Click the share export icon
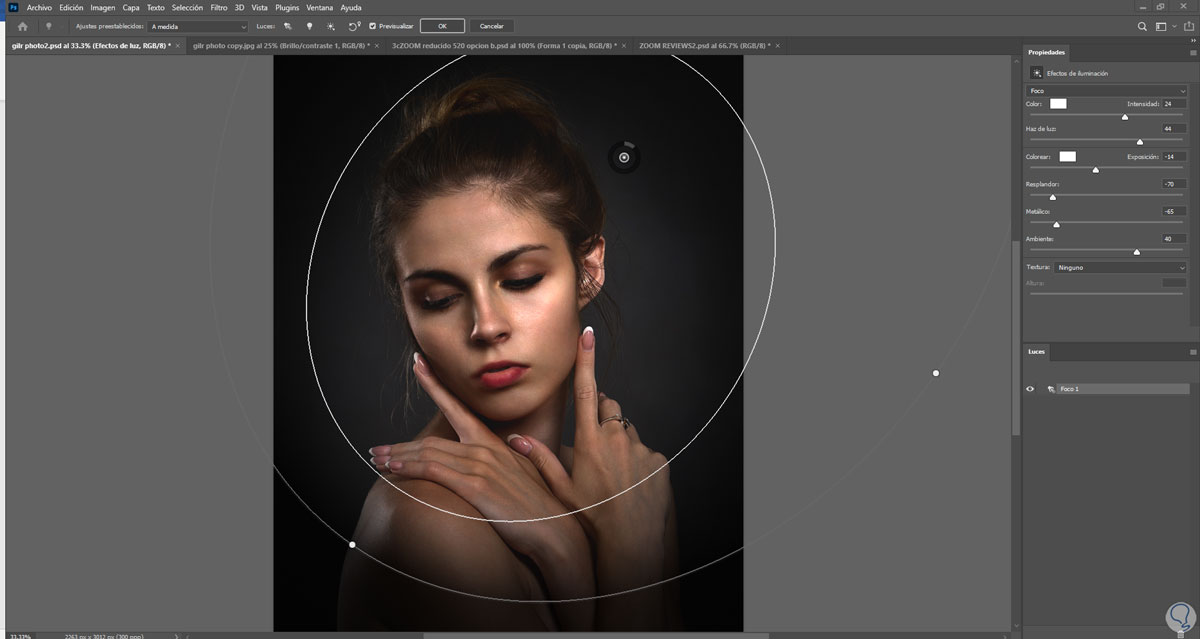Viewport: 1200px width, 639px height. click(x=1187, y=26)
